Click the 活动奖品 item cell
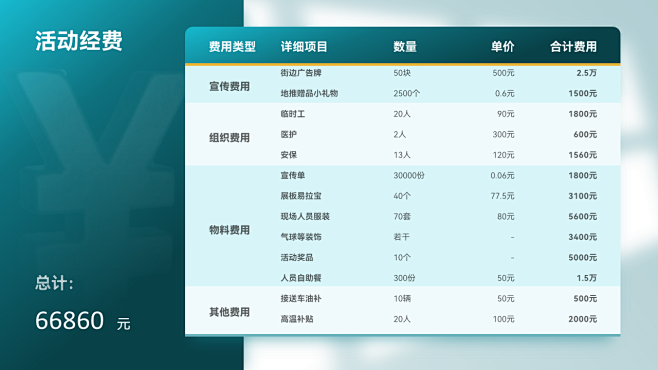658x370 pixels. click(x=297, y=258)
